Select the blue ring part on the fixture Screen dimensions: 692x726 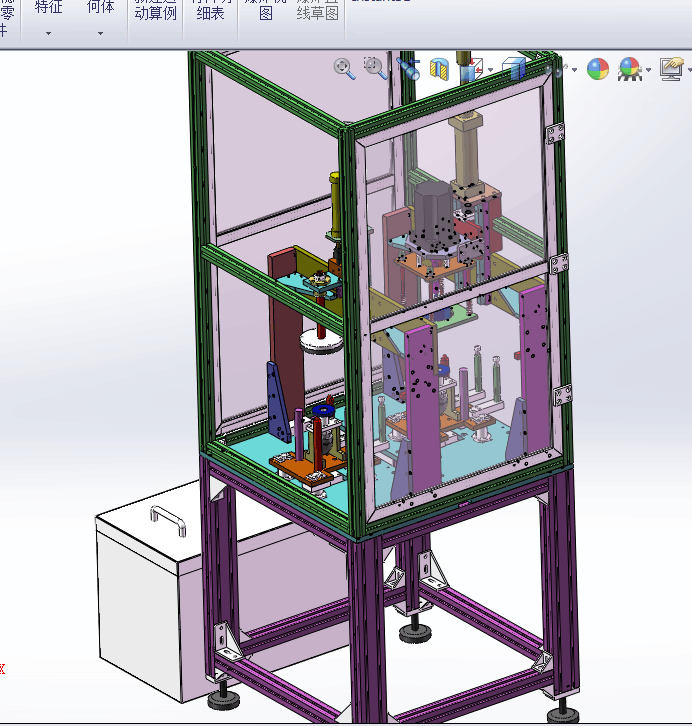coord(324,411)
